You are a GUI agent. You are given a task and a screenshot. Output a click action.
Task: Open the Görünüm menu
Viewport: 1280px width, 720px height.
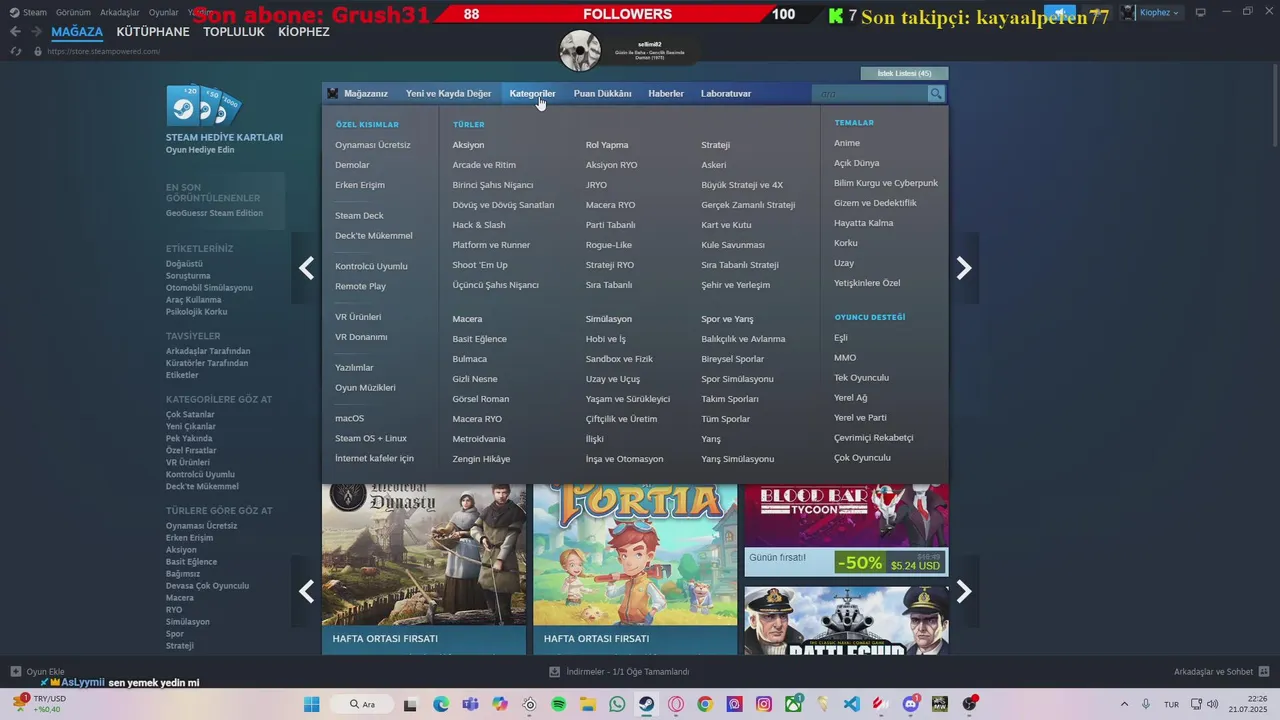(x=73, y=12)
